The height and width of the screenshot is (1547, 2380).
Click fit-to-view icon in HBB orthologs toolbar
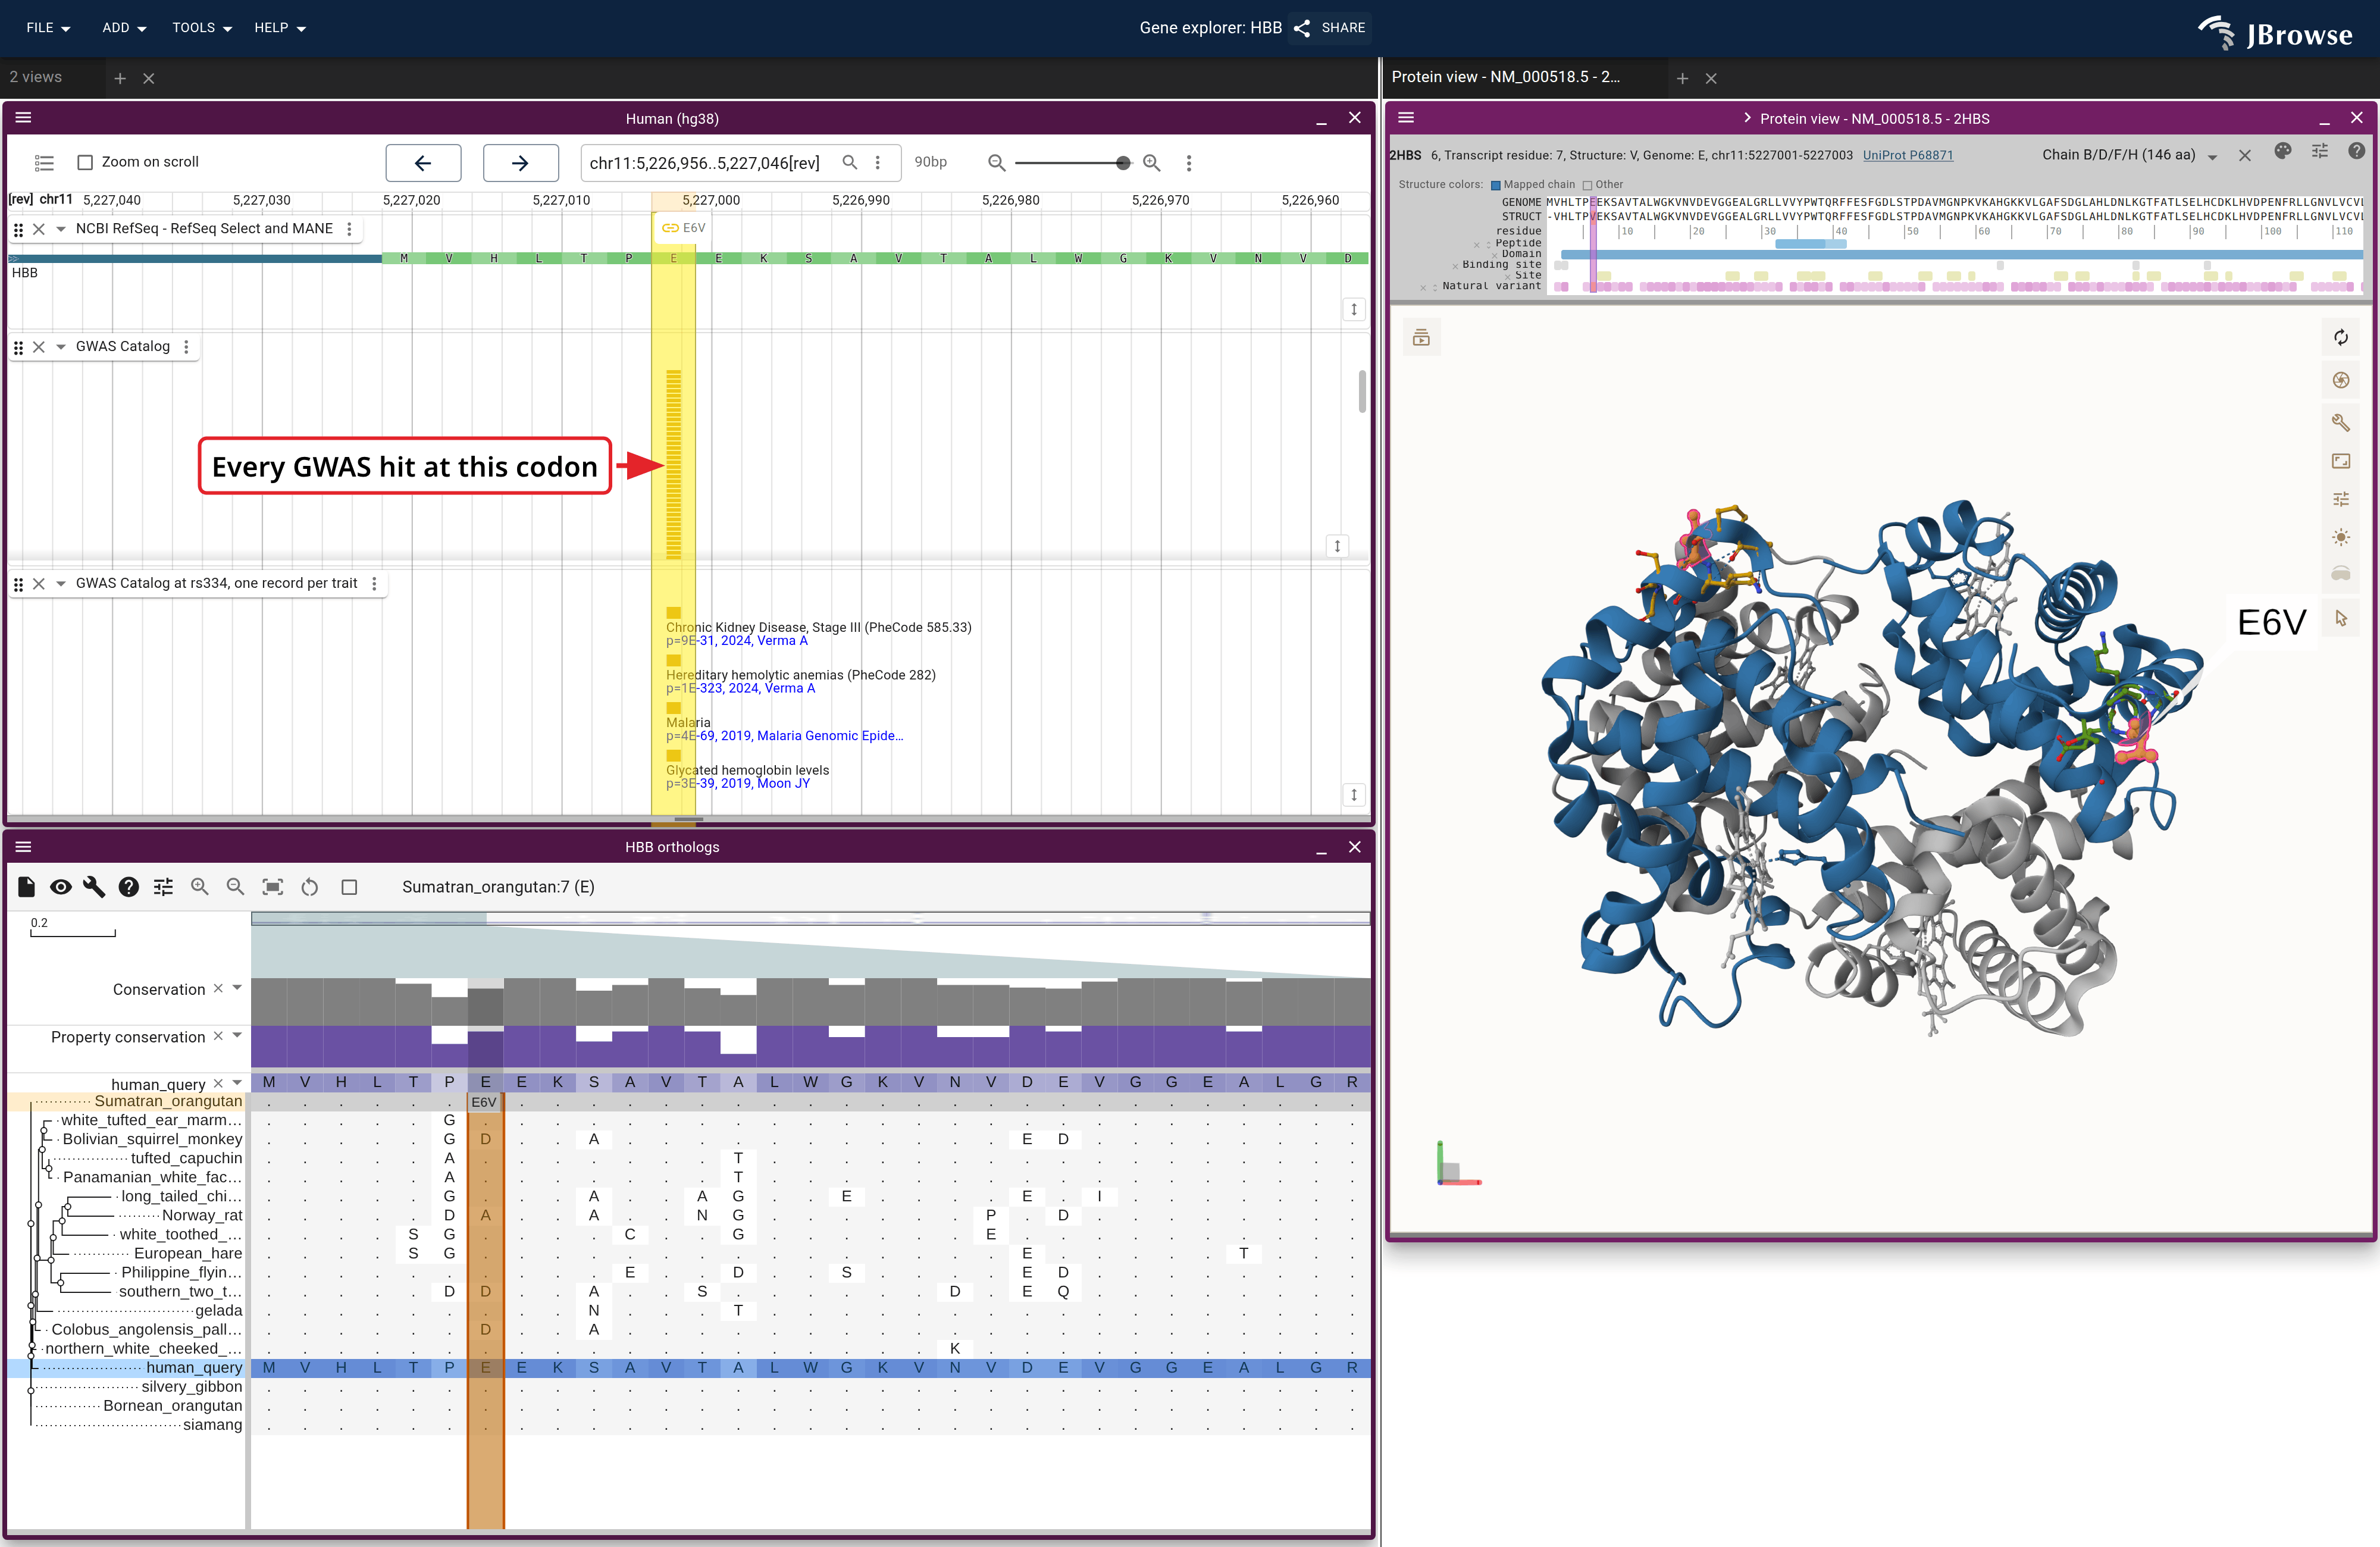point(272,887)
